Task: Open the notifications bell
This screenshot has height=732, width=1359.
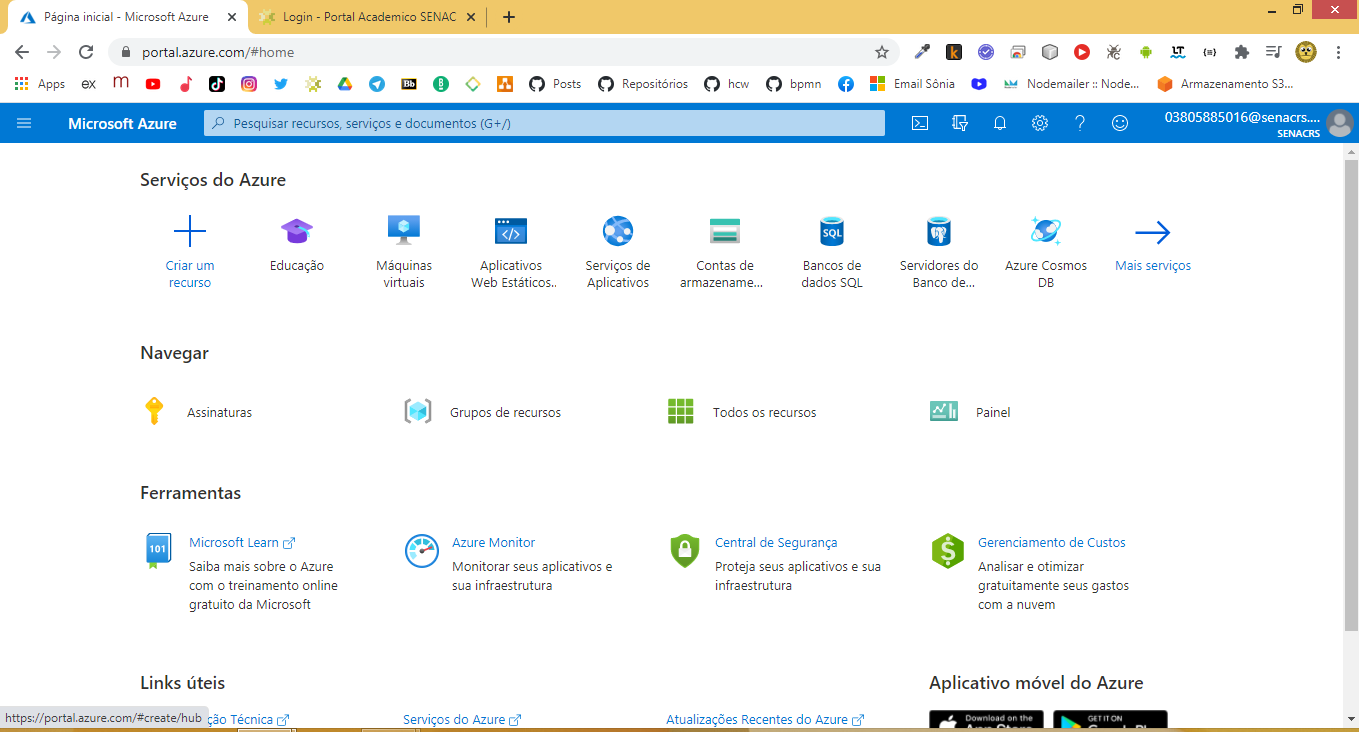Action: point(1000,123)
